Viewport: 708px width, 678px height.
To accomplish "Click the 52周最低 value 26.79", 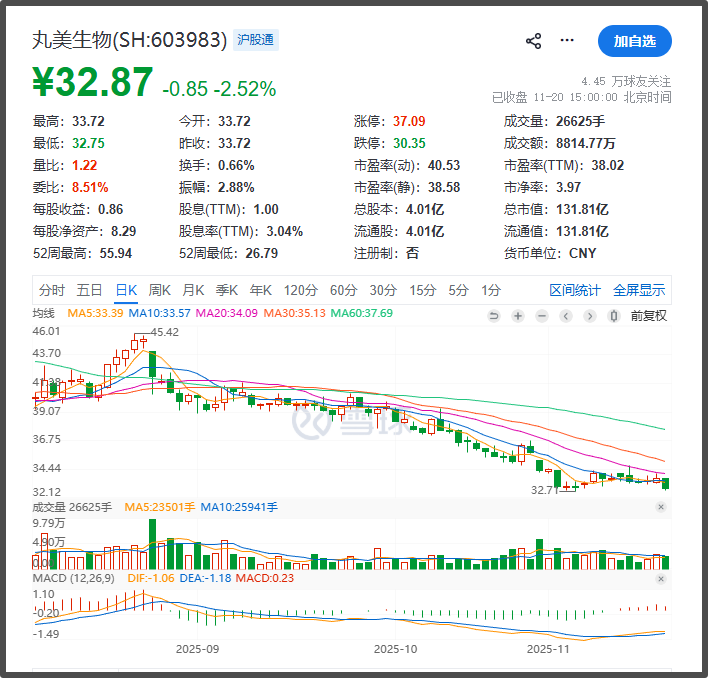I will [x=261, y=253].
